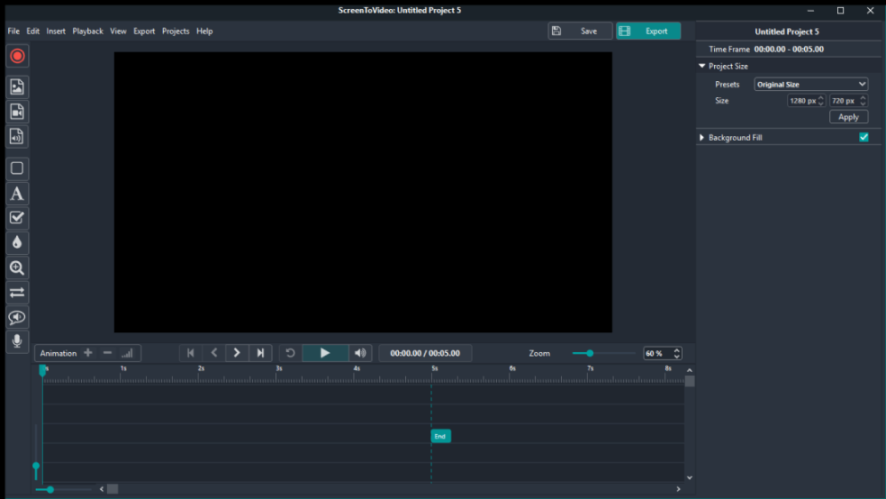Add a shape with the rectangle tool
Image resolution: width=886 pixels, height=499 pixels.
point(17,168)
